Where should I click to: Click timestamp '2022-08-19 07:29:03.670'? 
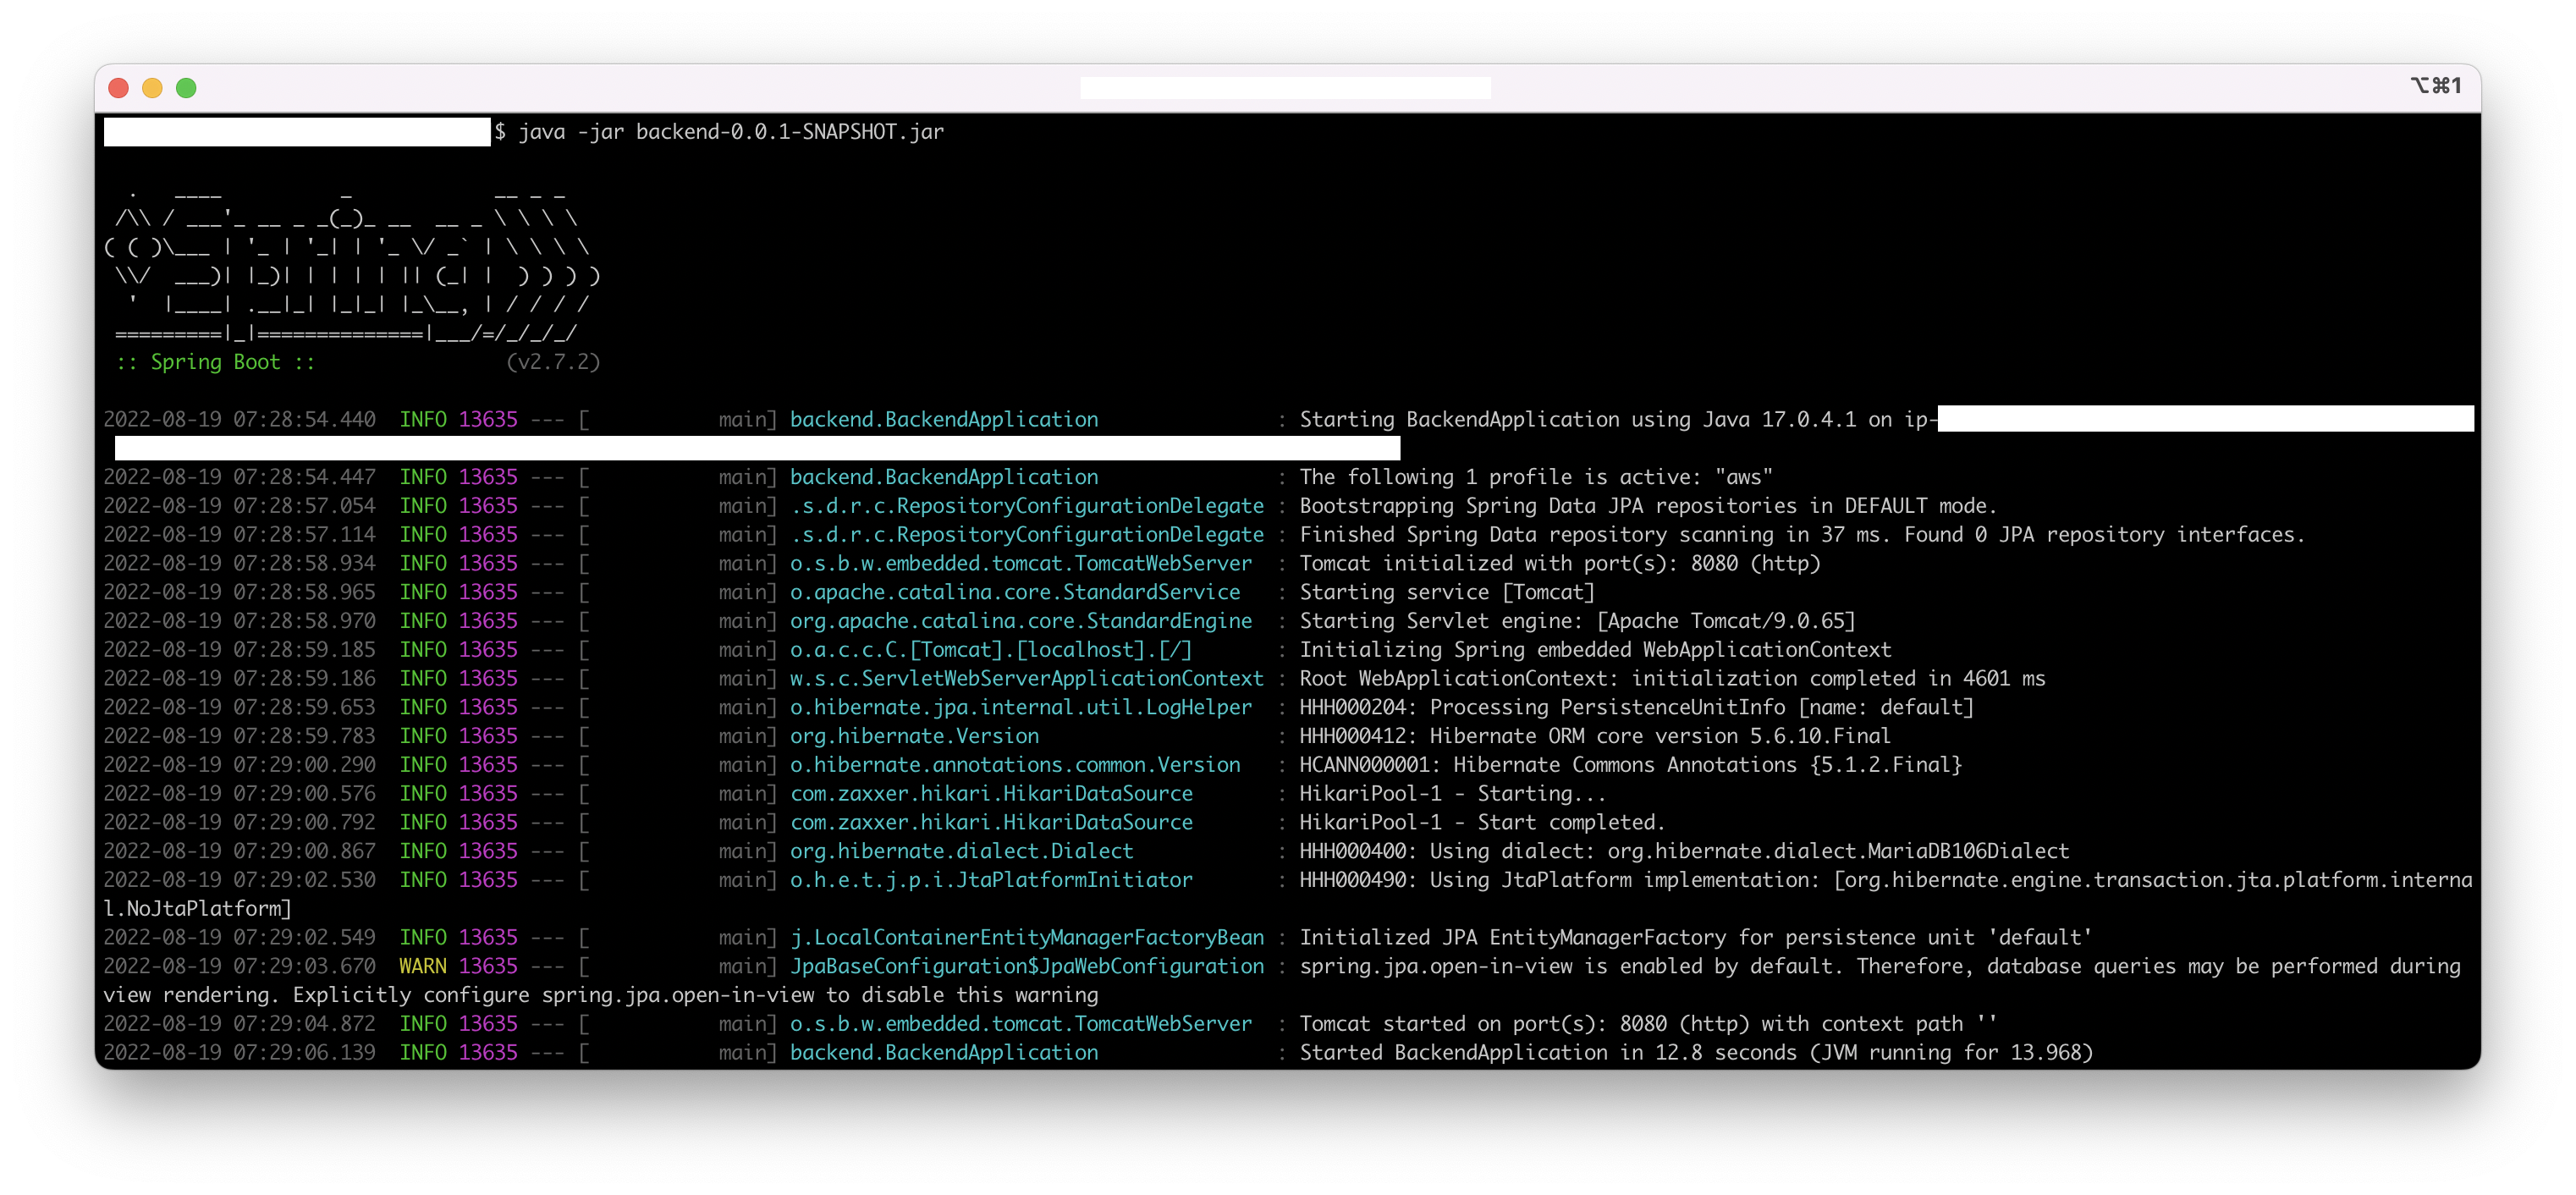(x=240, y=967)
